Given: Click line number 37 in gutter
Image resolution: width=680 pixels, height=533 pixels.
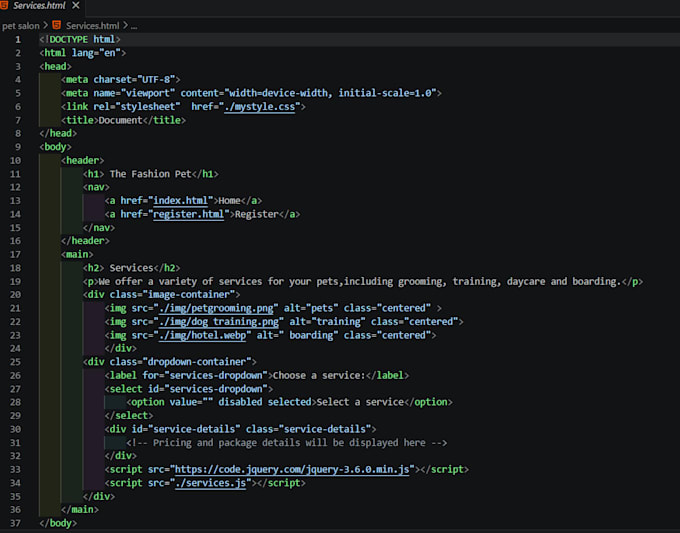Looking at the screenshot, I should [15, 523].
